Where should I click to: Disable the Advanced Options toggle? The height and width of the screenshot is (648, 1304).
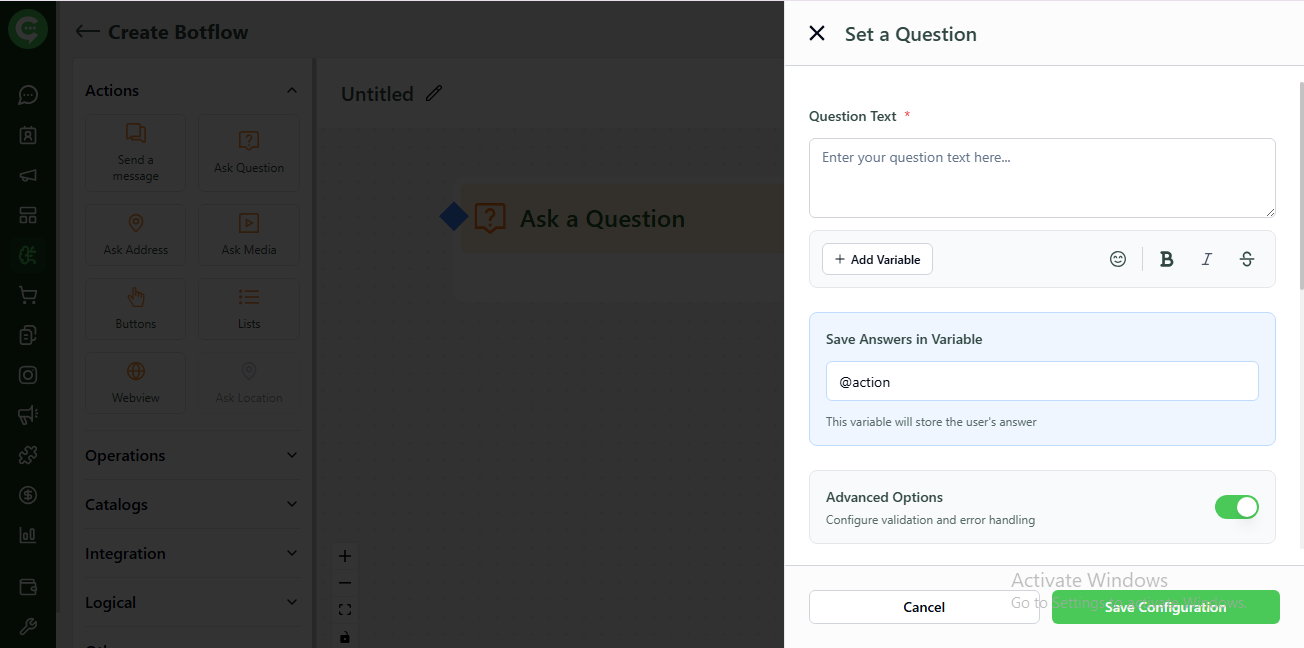click(x=1237, y=507)
